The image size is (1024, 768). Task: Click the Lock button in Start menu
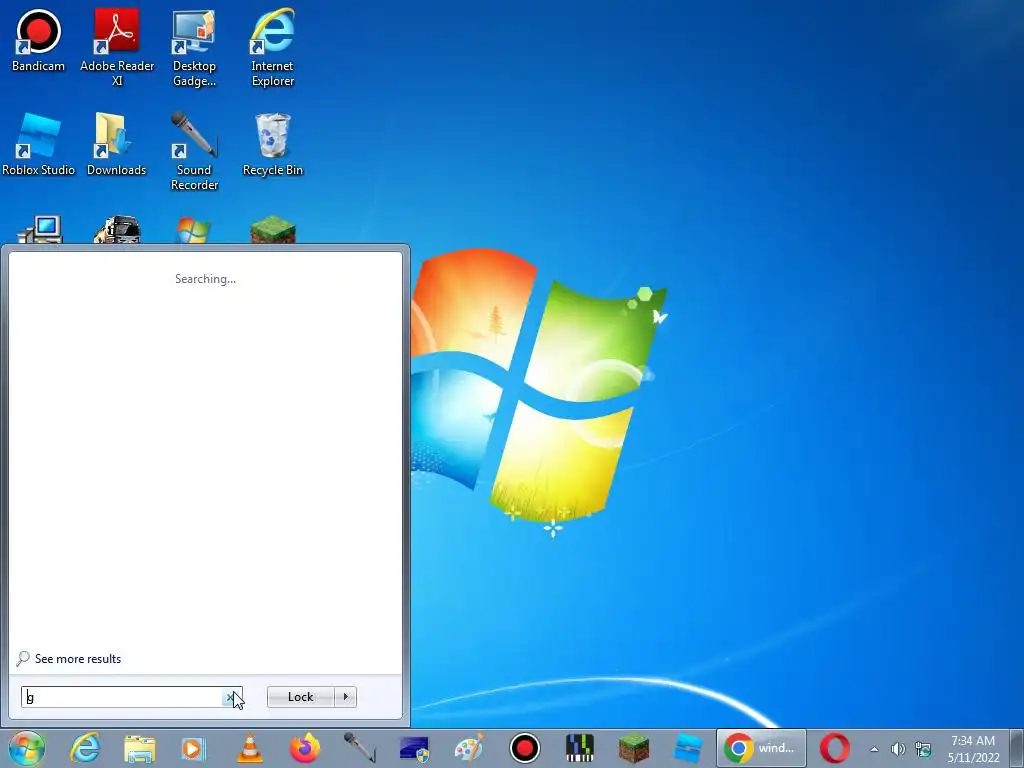tap(300, 697)
